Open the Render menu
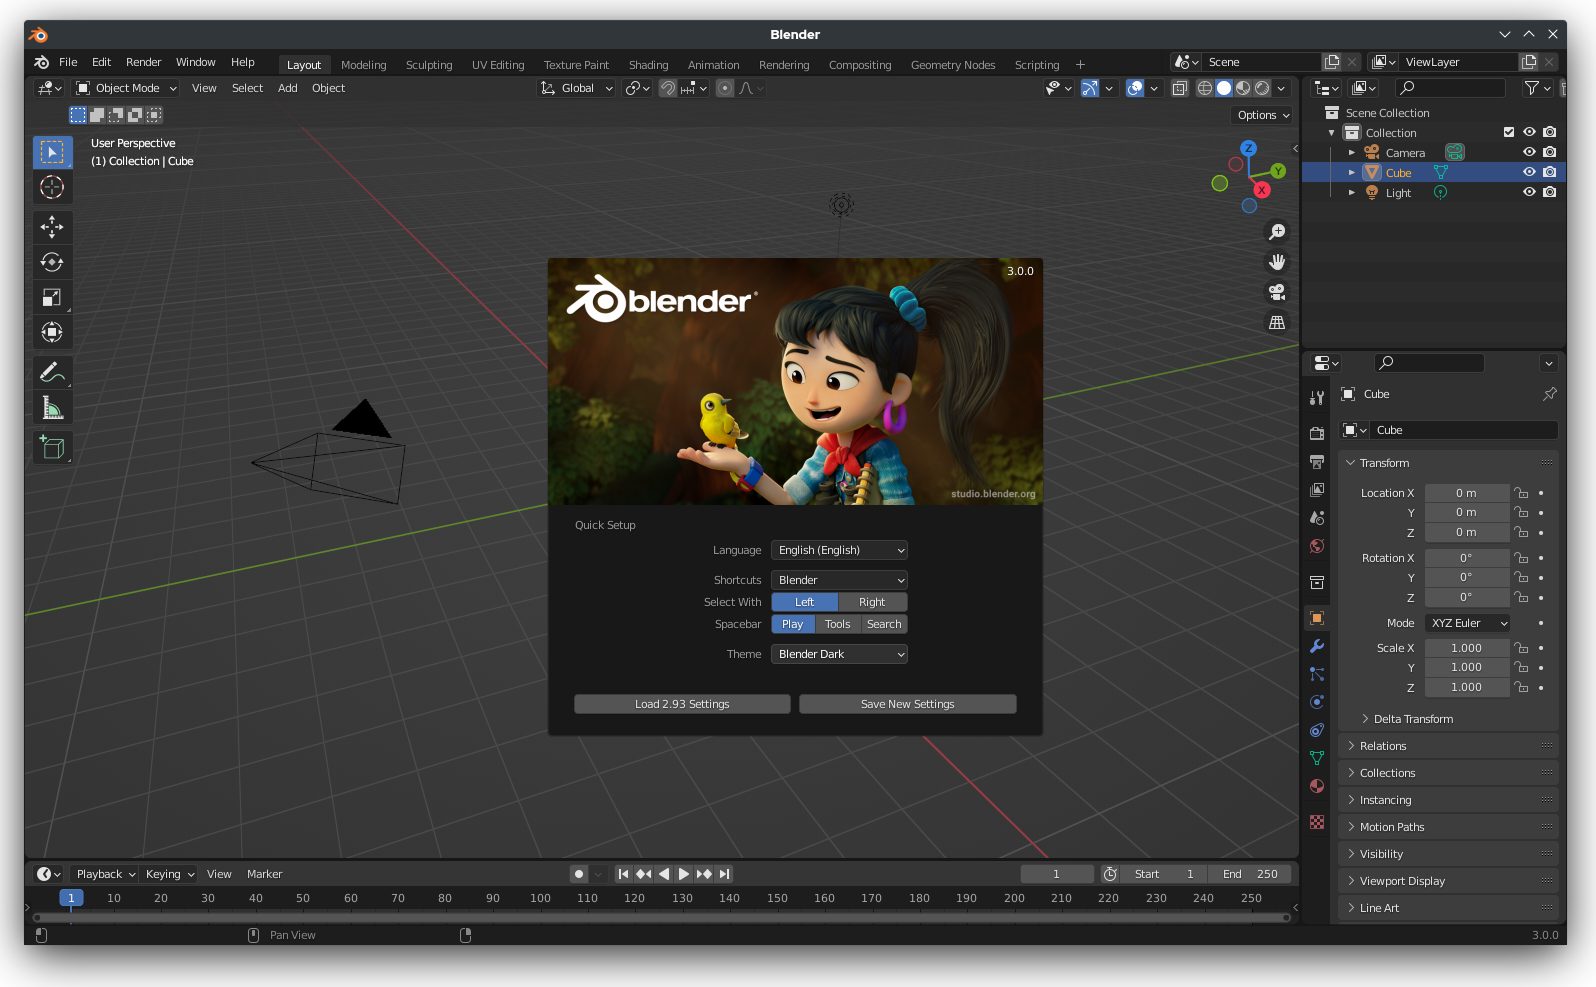Viewport: 1596px width, 987px height. 143,62
